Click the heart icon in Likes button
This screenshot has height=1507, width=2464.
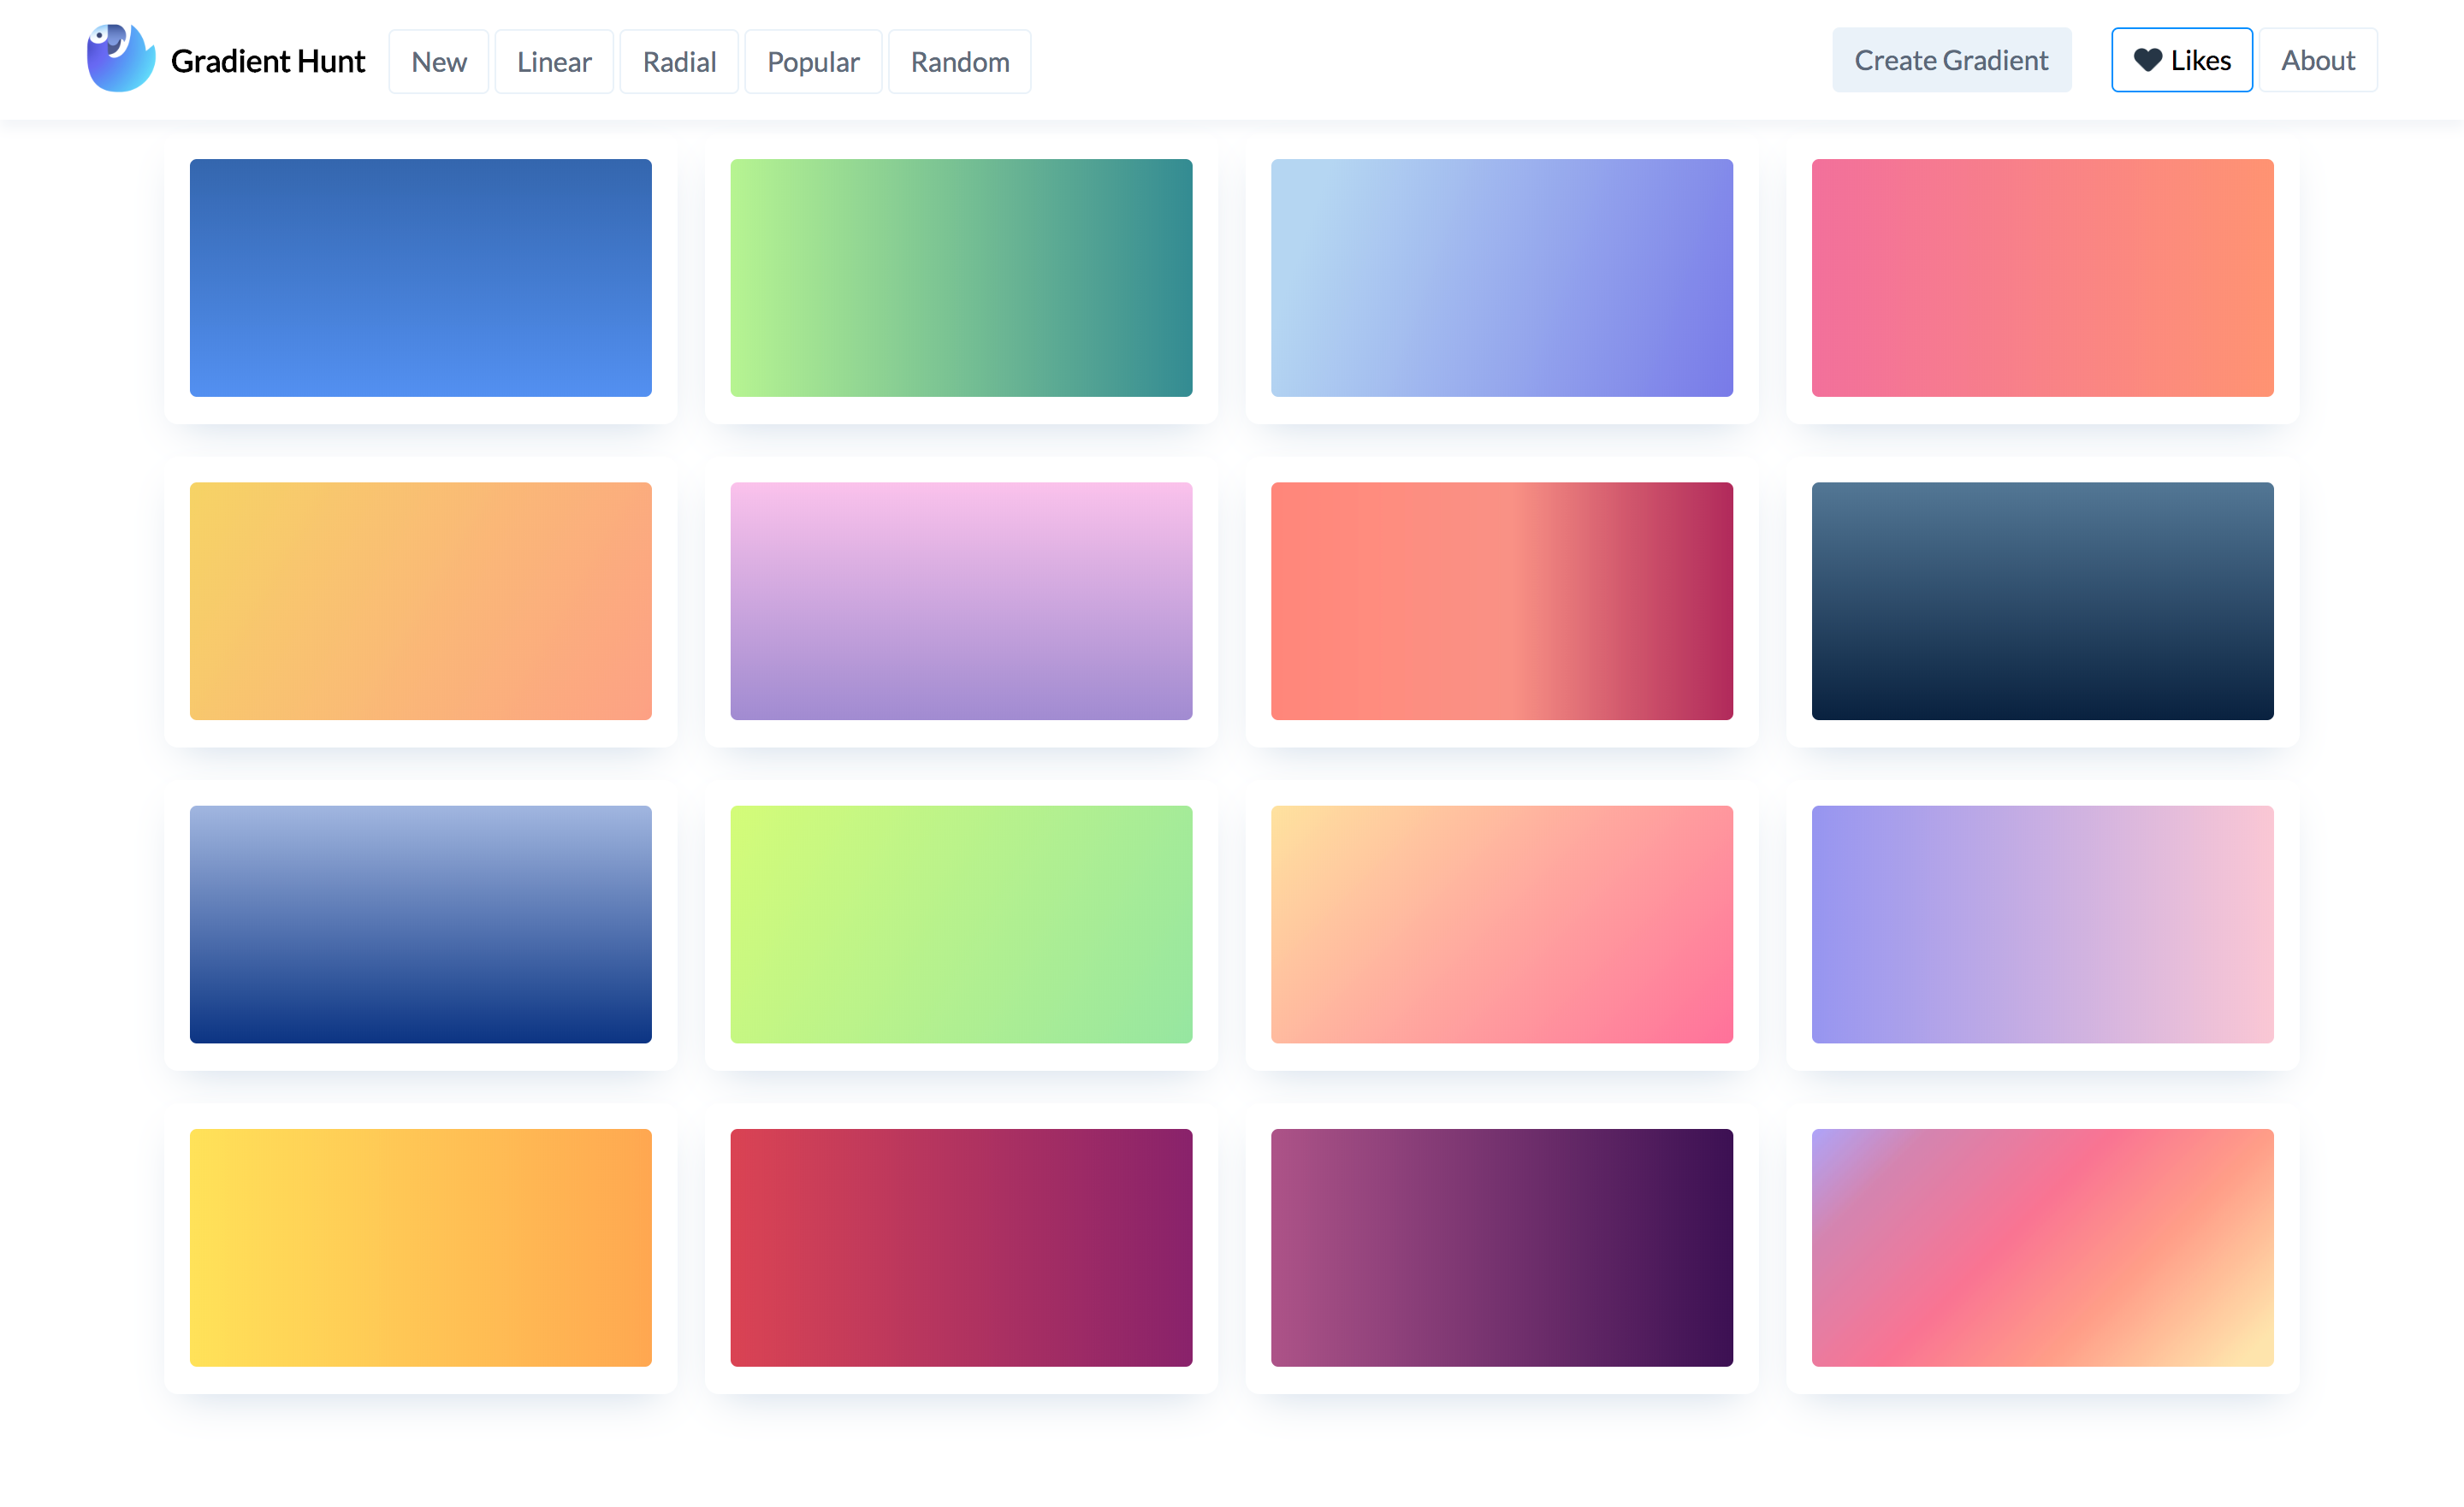pyautogui.click(x=2147, y=60)
